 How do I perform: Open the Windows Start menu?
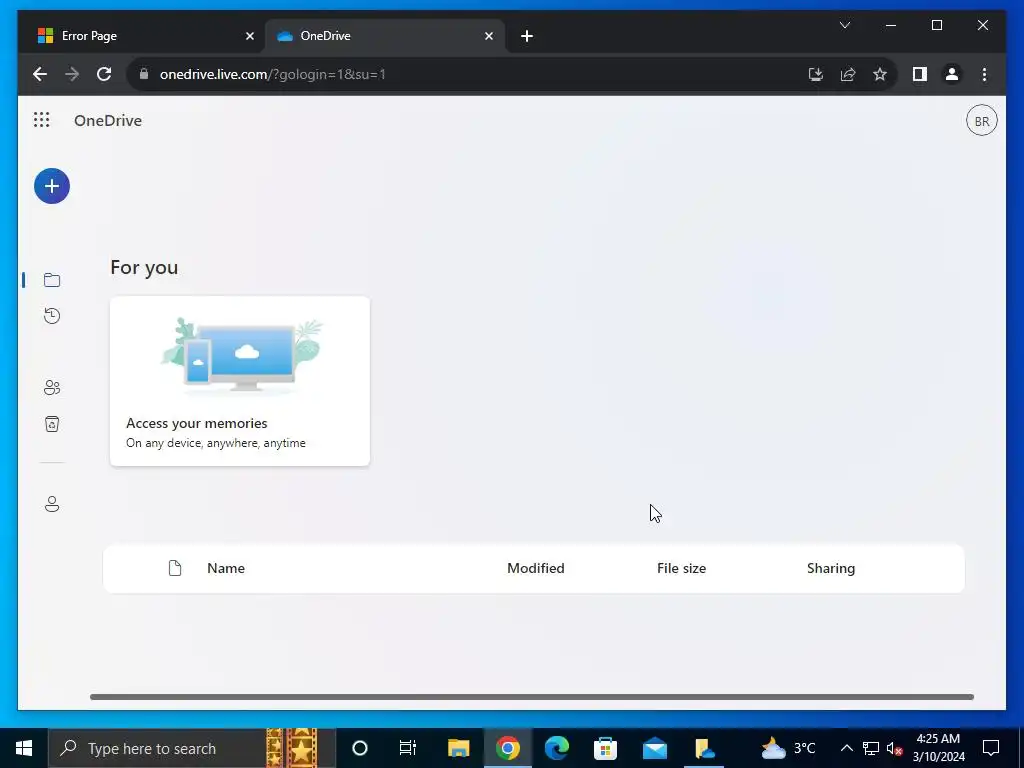[x=24, y=748]
